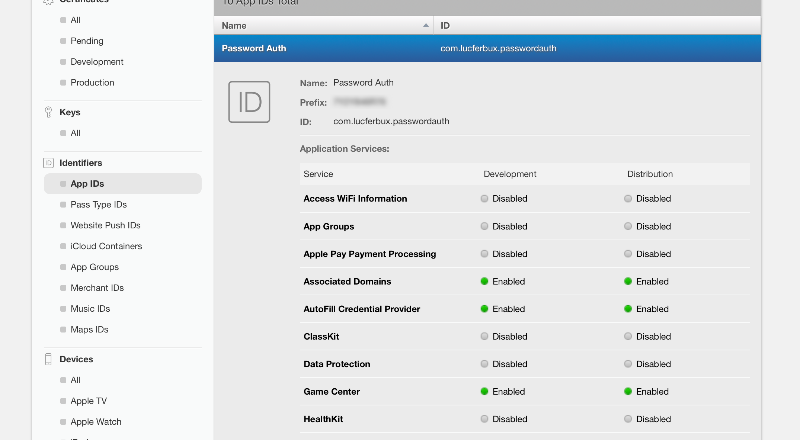The image size is (800, 440).
Task: Click the Keys section heading
Action: [x=70, y=112]
